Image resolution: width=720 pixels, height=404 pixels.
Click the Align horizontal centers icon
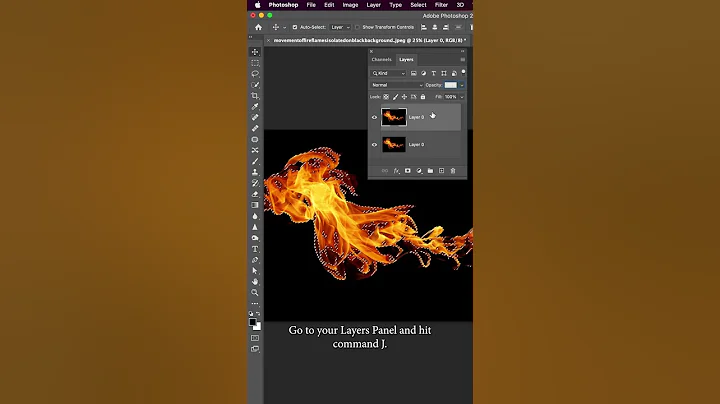click(434, 28)
